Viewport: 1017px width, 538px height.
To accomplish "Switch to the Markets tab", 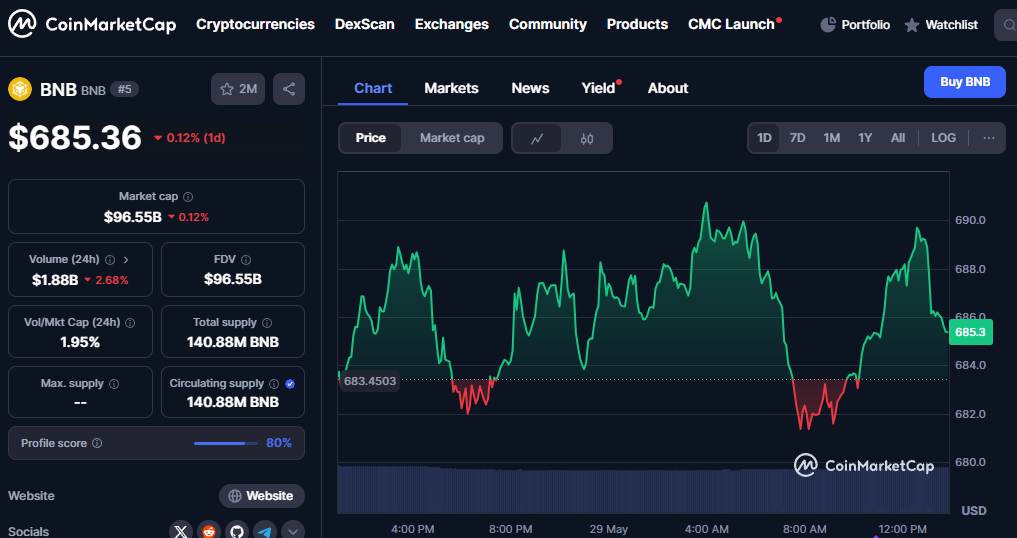I will pos(451,88).
